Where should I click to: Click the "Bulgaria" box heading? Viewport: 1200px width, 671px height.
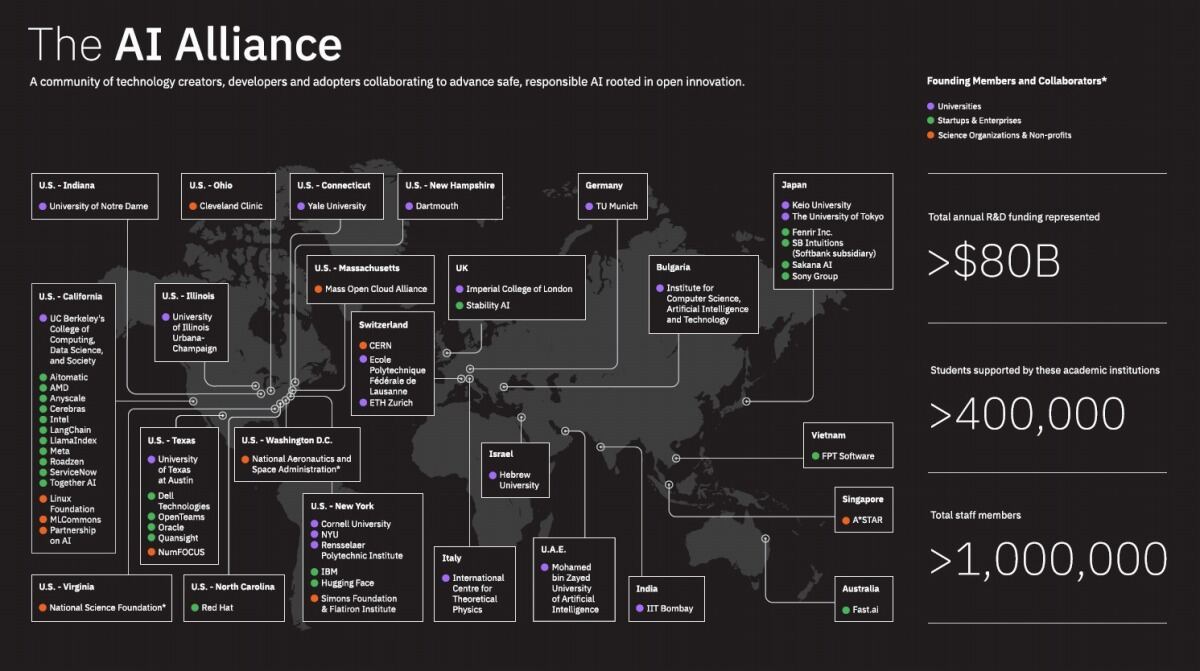coord(673,267)
